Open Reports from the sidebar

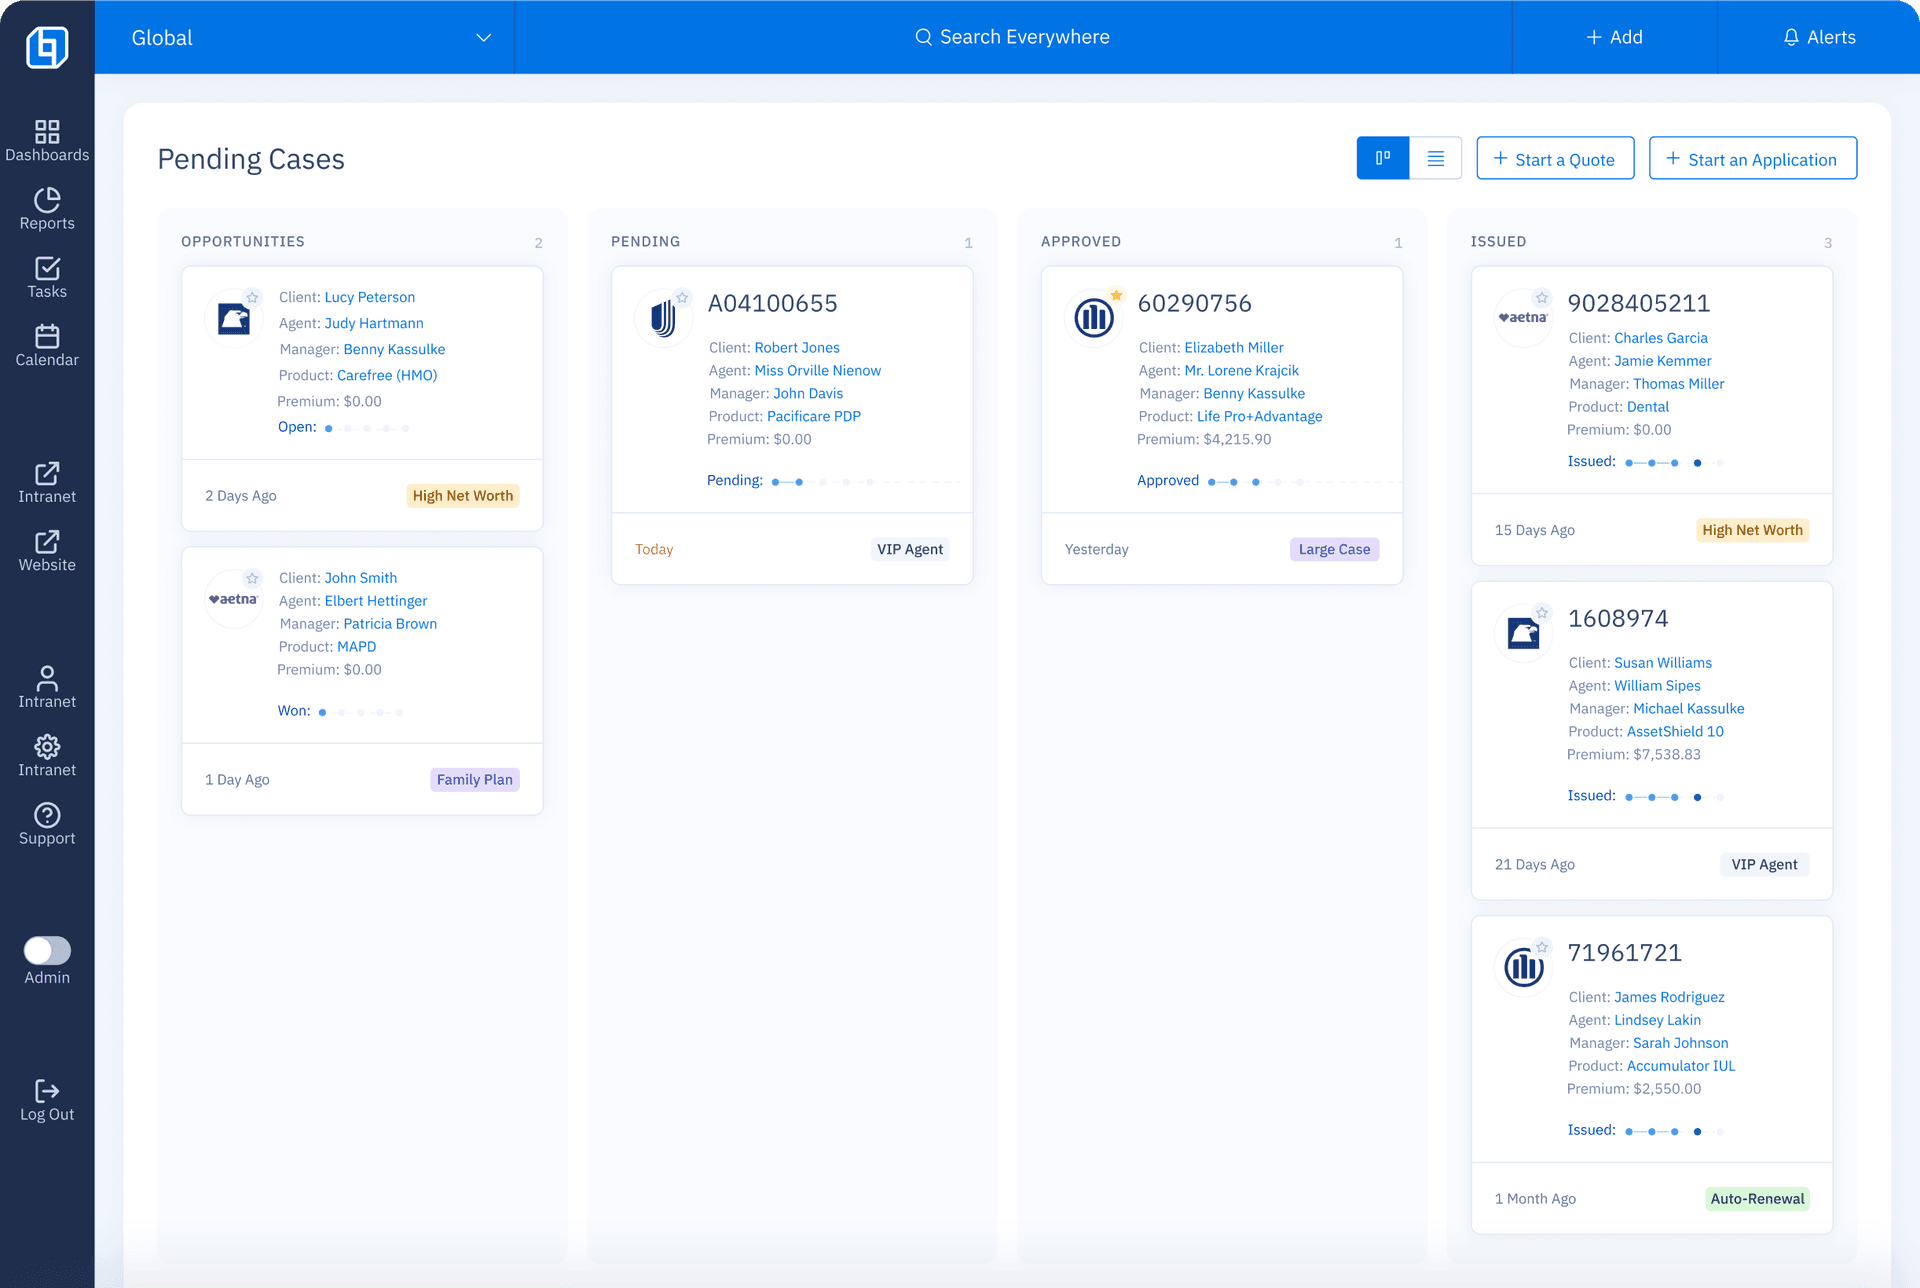[x=47, y=200]
